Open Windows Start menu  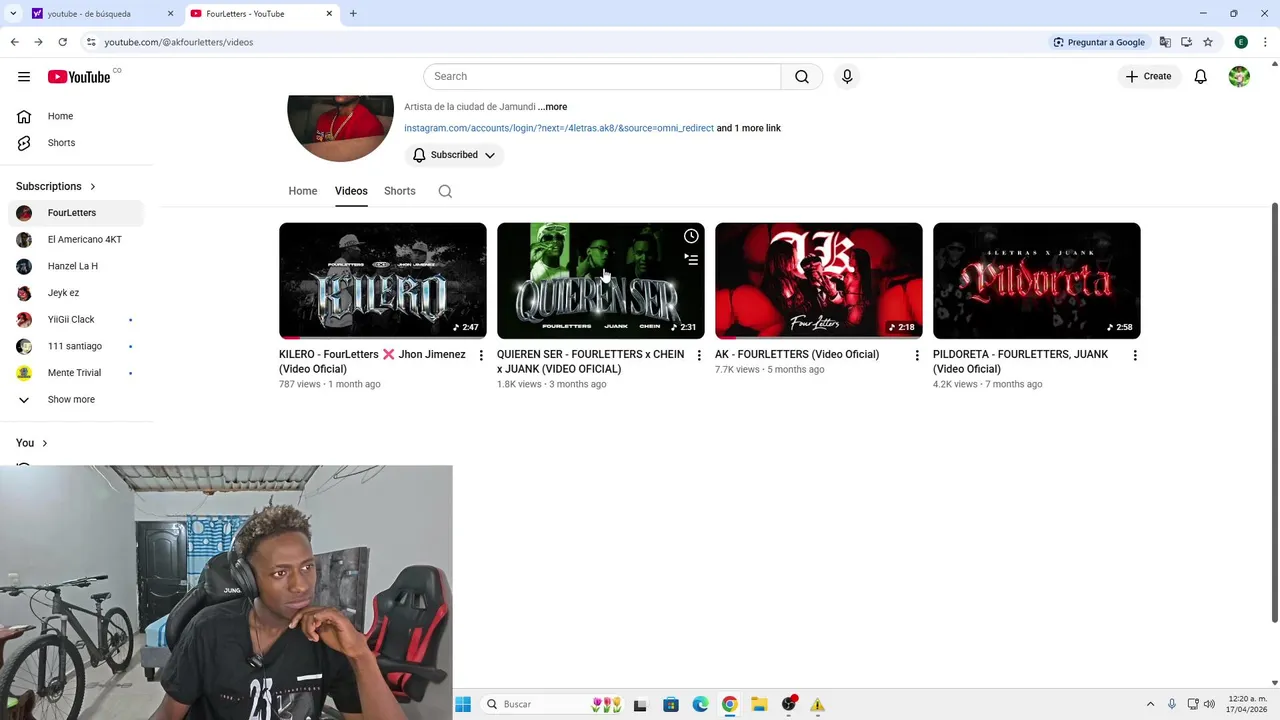point(463,704)
